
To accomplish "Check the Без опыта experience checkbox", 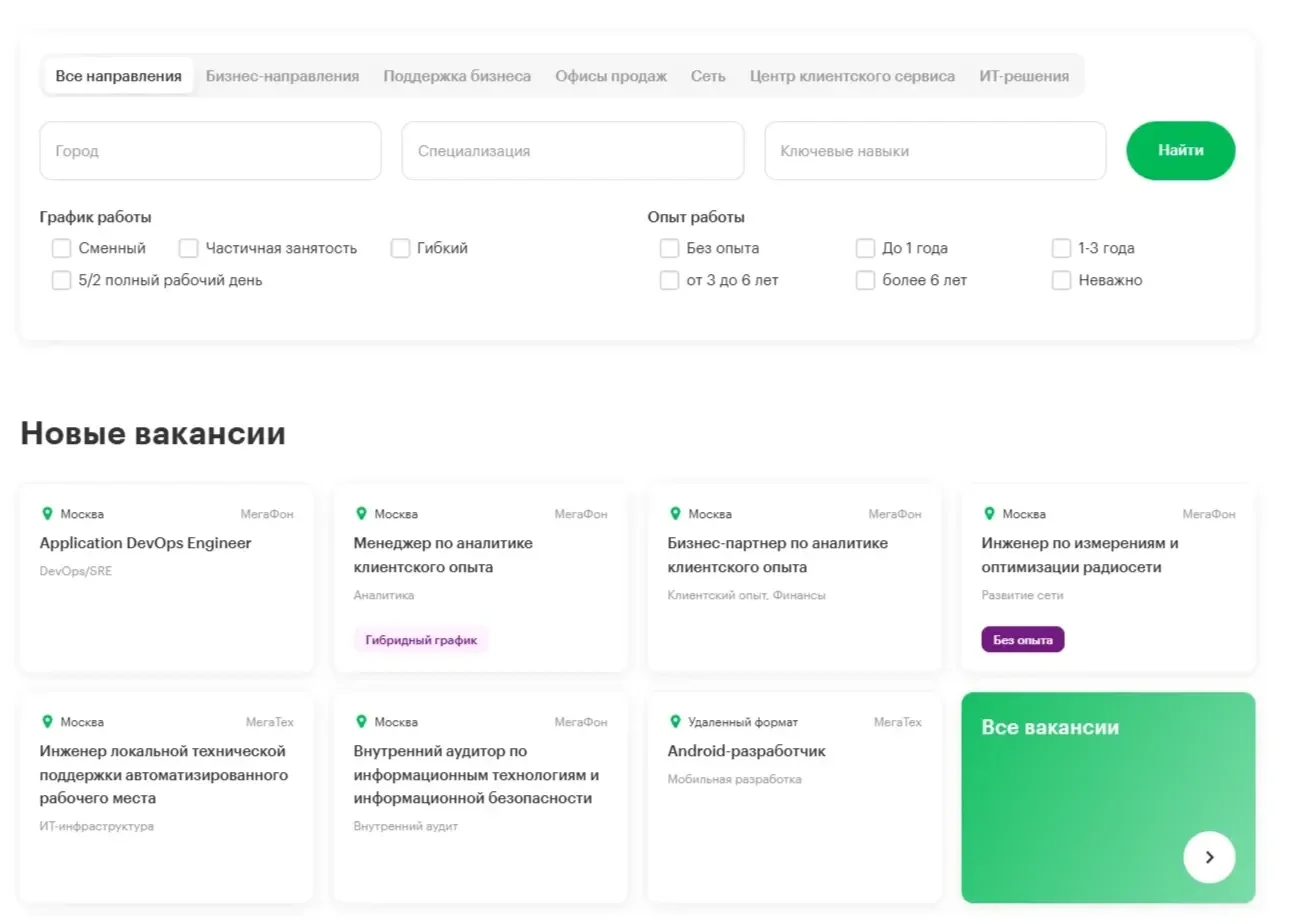I will (x=669, y=248).
